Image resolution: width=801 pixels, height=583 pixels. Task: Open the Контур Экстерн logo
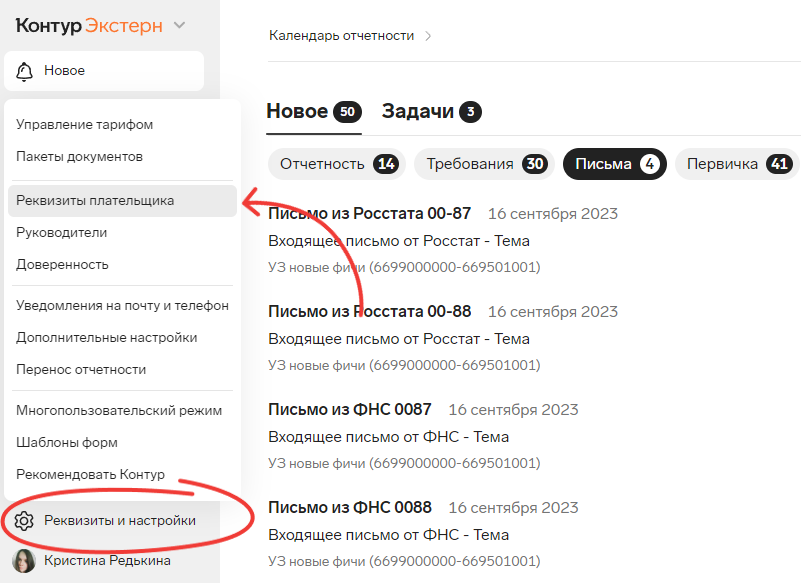pyautogui.click(x=89, y=25)
